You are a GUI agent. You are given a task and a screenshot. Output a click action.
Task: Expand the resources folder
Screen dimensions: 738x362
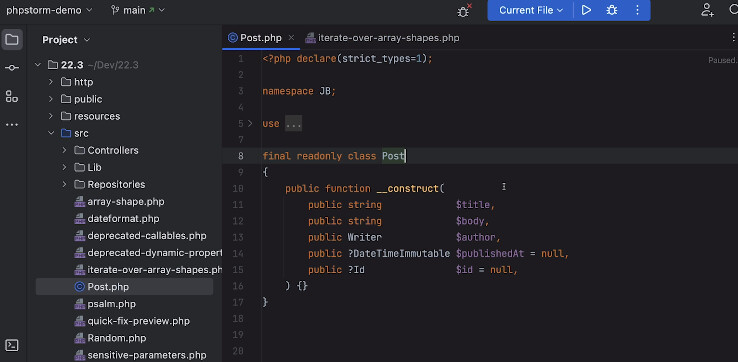click(x=51, y=116)
